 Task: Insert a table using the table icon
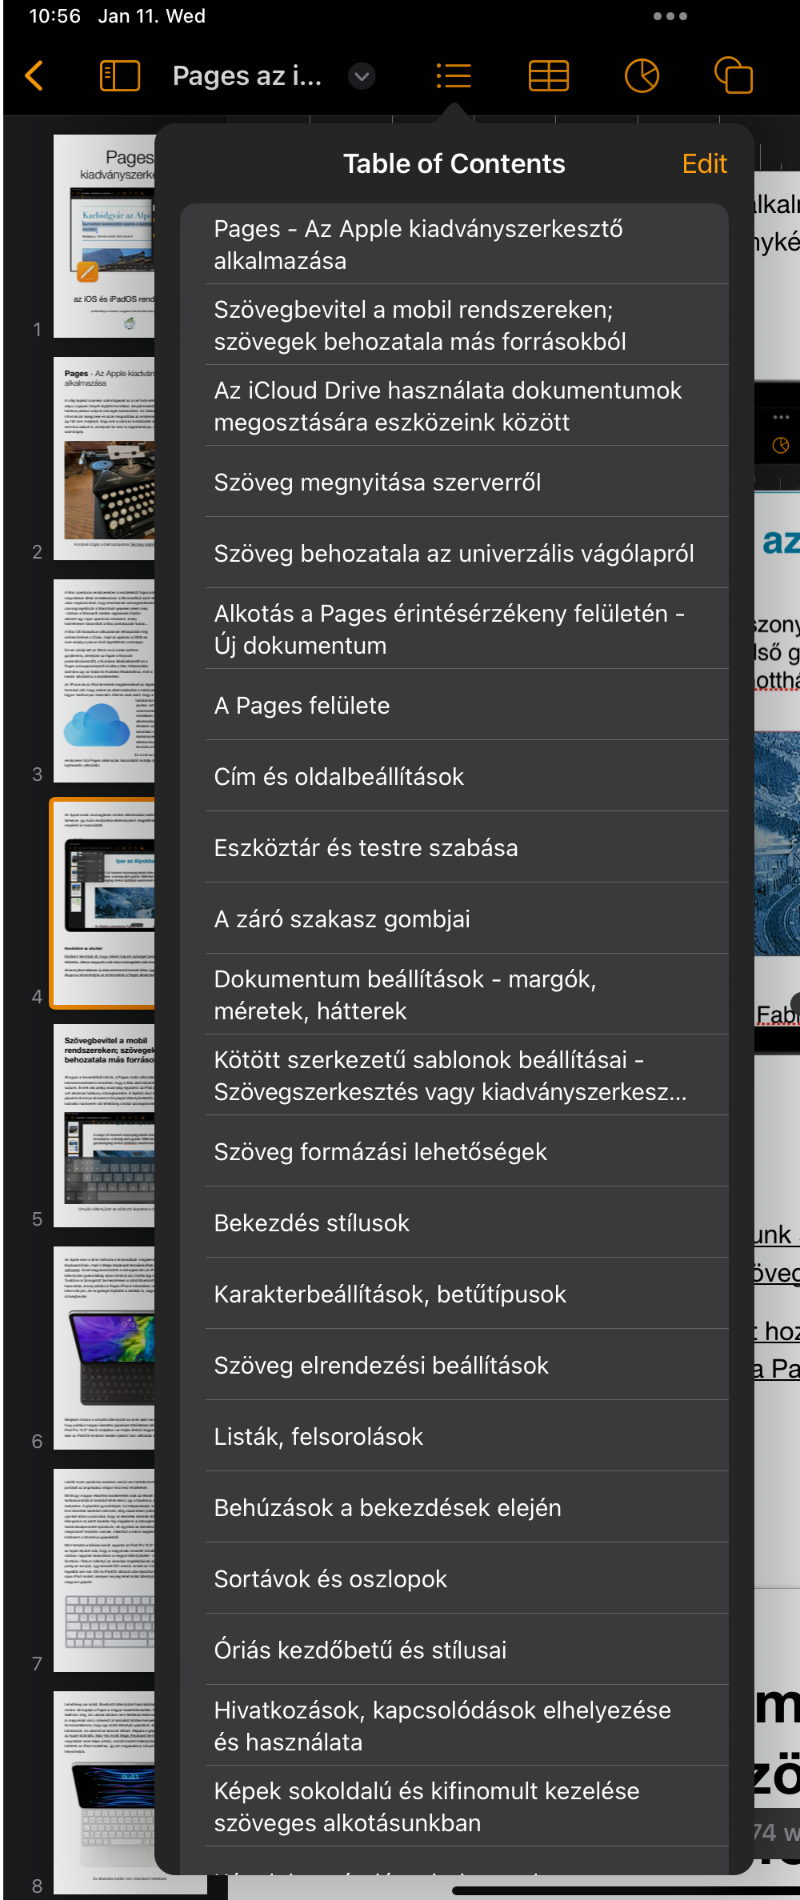point(549,76)
